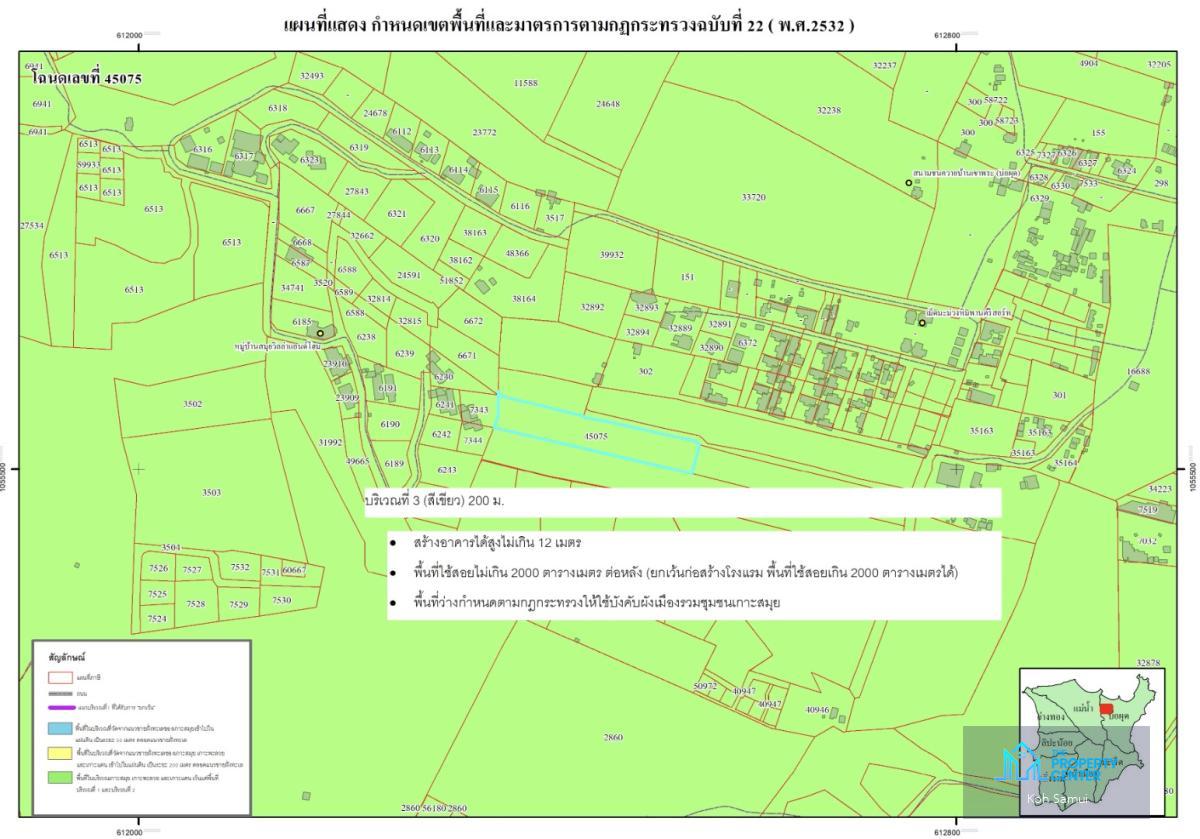The image size is (1200, 839).
Task: Click parcel label 27843
Action: pos(357,191)
